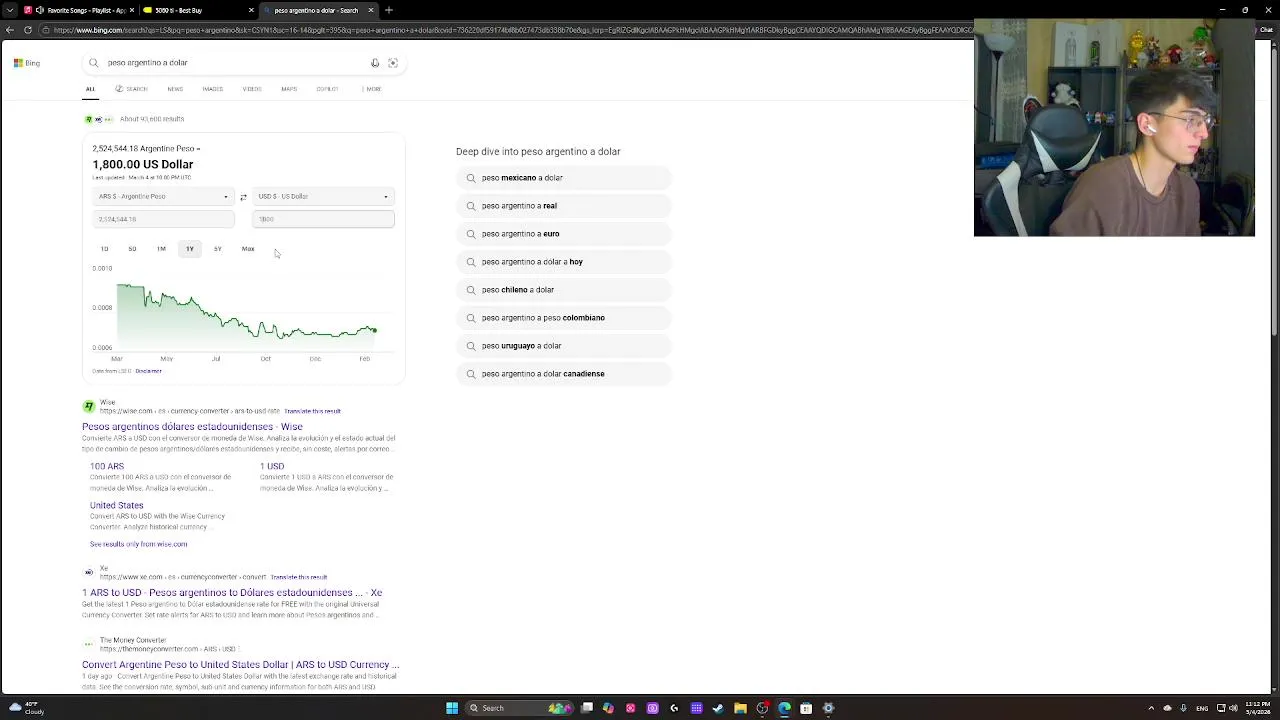Click the microphone voice search icon
Viewport: 1280px width, 720px height.
point(375,63)
